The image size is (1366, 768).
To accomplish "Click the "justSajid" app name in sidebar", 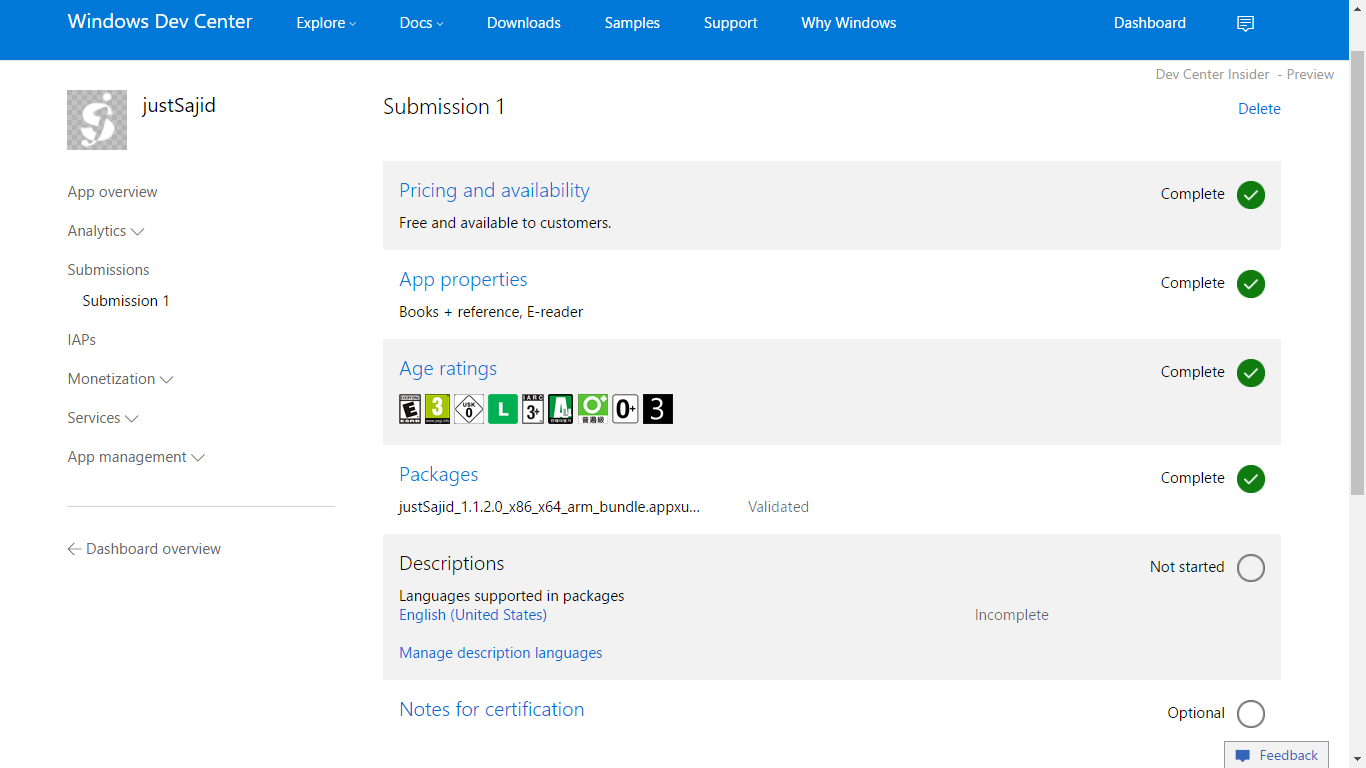I will click(x=179, y=105).
